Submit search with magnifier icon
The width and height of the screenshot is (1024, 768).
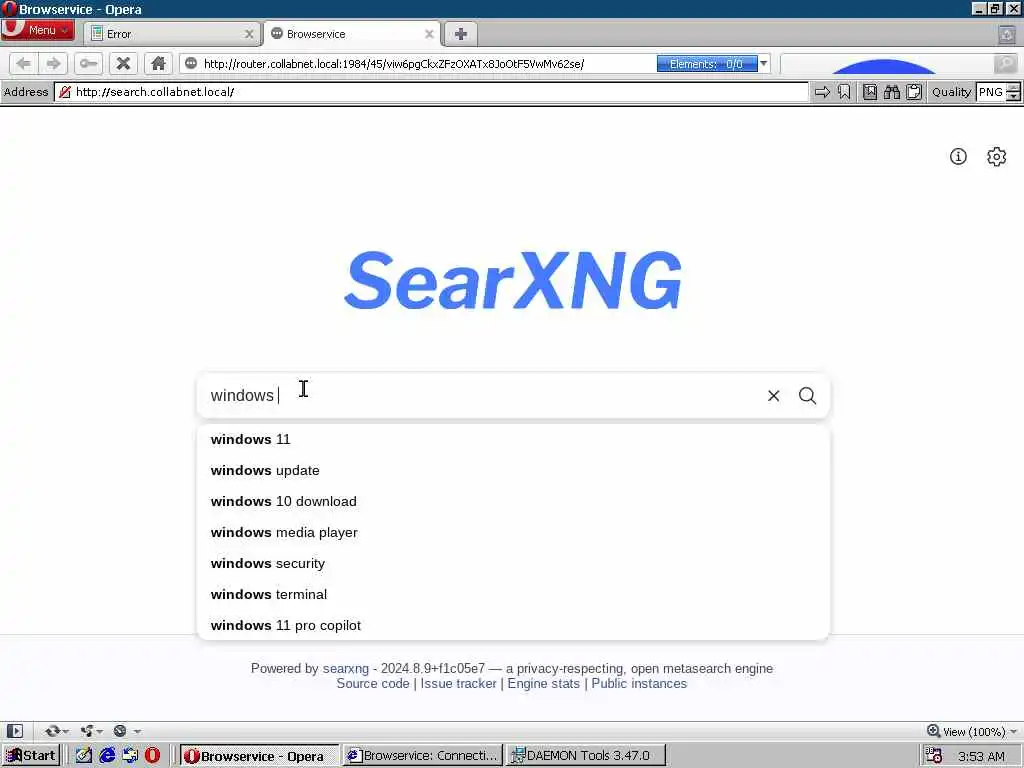807,396
